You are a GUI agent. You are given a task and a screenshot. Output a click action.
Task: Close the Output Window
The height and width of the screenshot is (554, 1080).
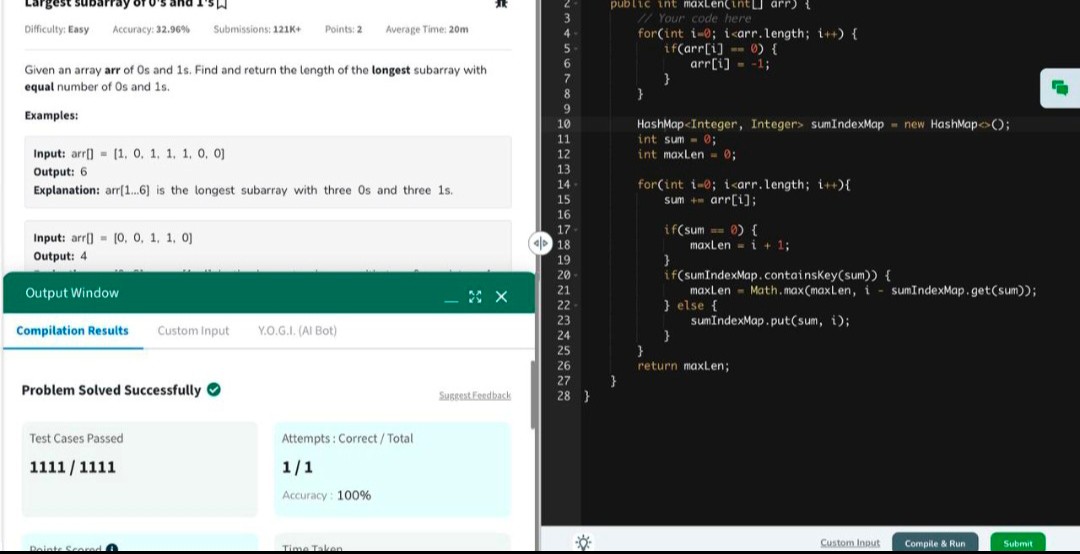(501, 296)
